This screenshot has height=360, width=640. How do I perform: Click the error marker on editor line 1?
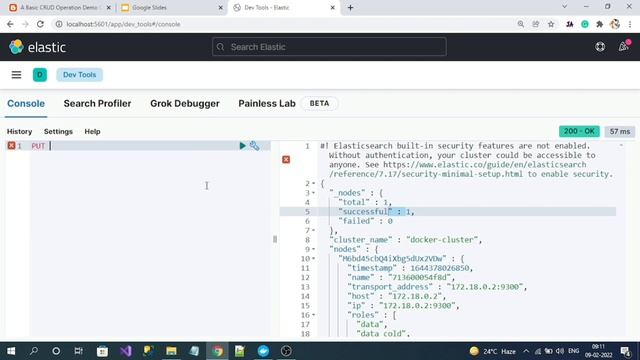click(x=11, y=146)
